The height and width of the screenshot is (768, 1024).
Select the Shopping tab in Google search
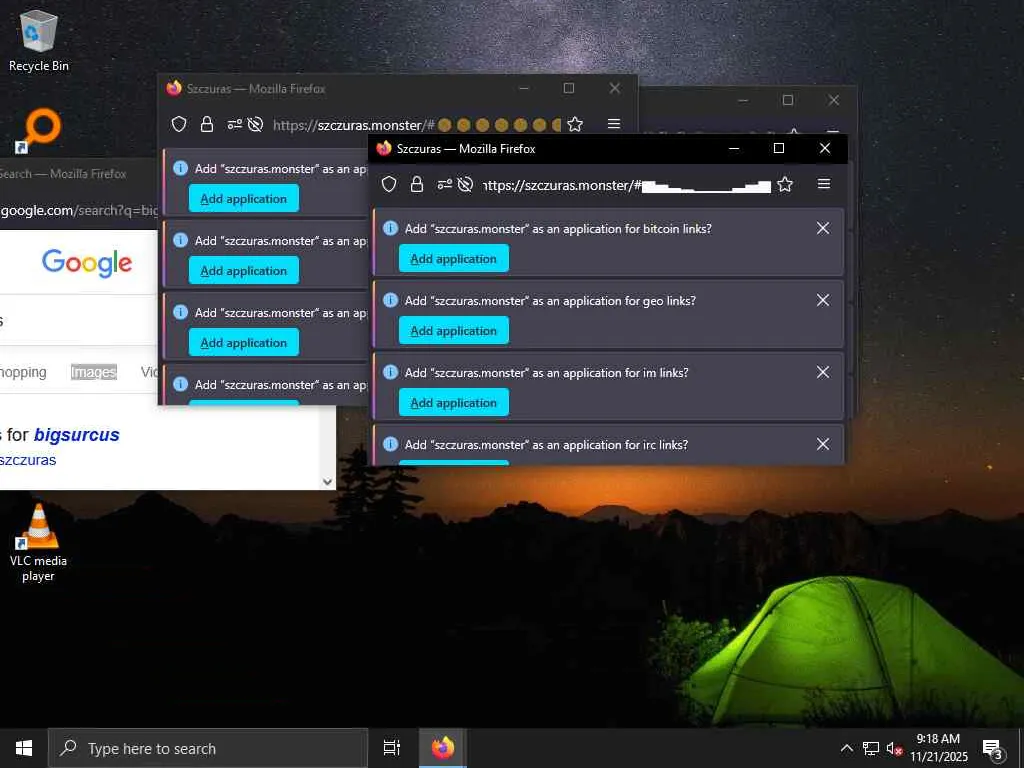coord(23,372)
